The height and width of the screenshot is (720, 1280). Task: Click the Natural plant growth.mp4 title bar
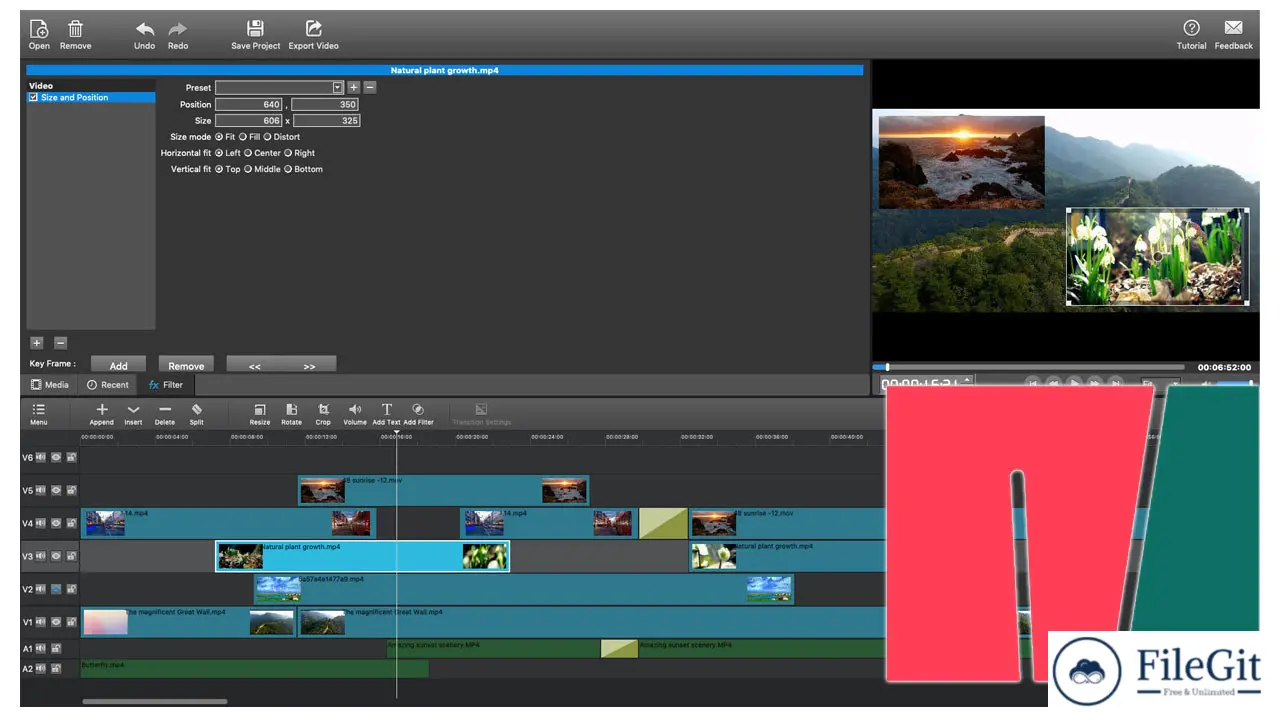pyautogui.click(x=444, y=71)
